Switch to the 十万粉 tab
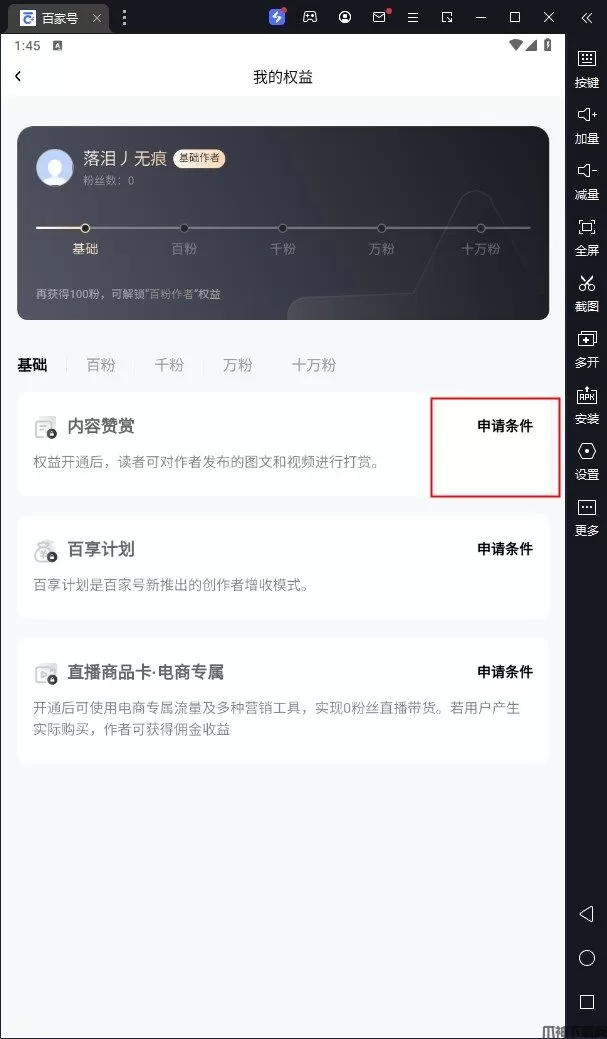This screenshot has width=607, height=1039. (314, 364)
